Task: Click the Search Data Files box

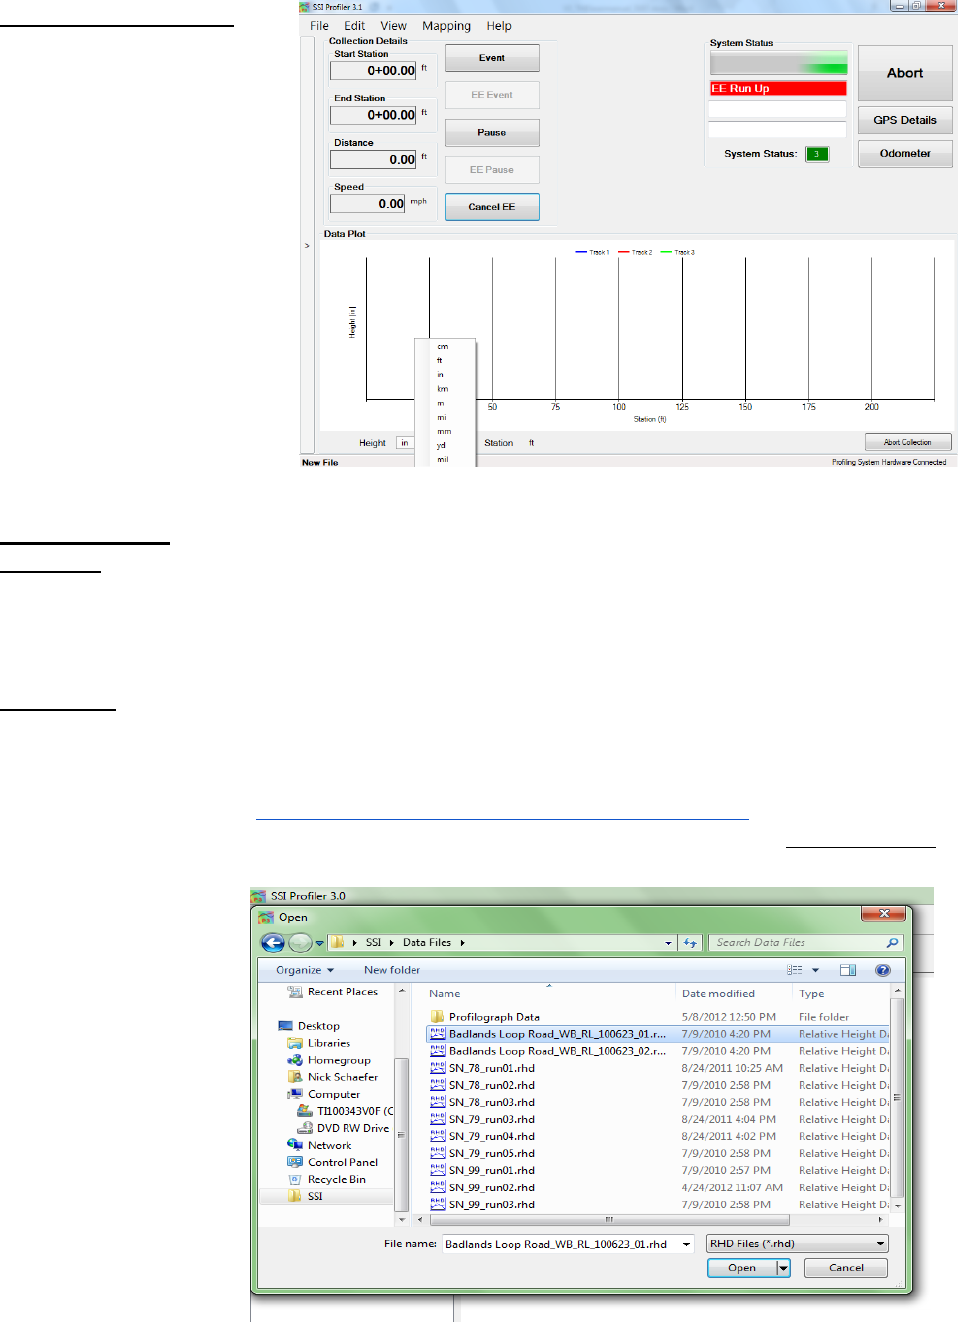Action: pyautogui.click(x=806, y=942)
